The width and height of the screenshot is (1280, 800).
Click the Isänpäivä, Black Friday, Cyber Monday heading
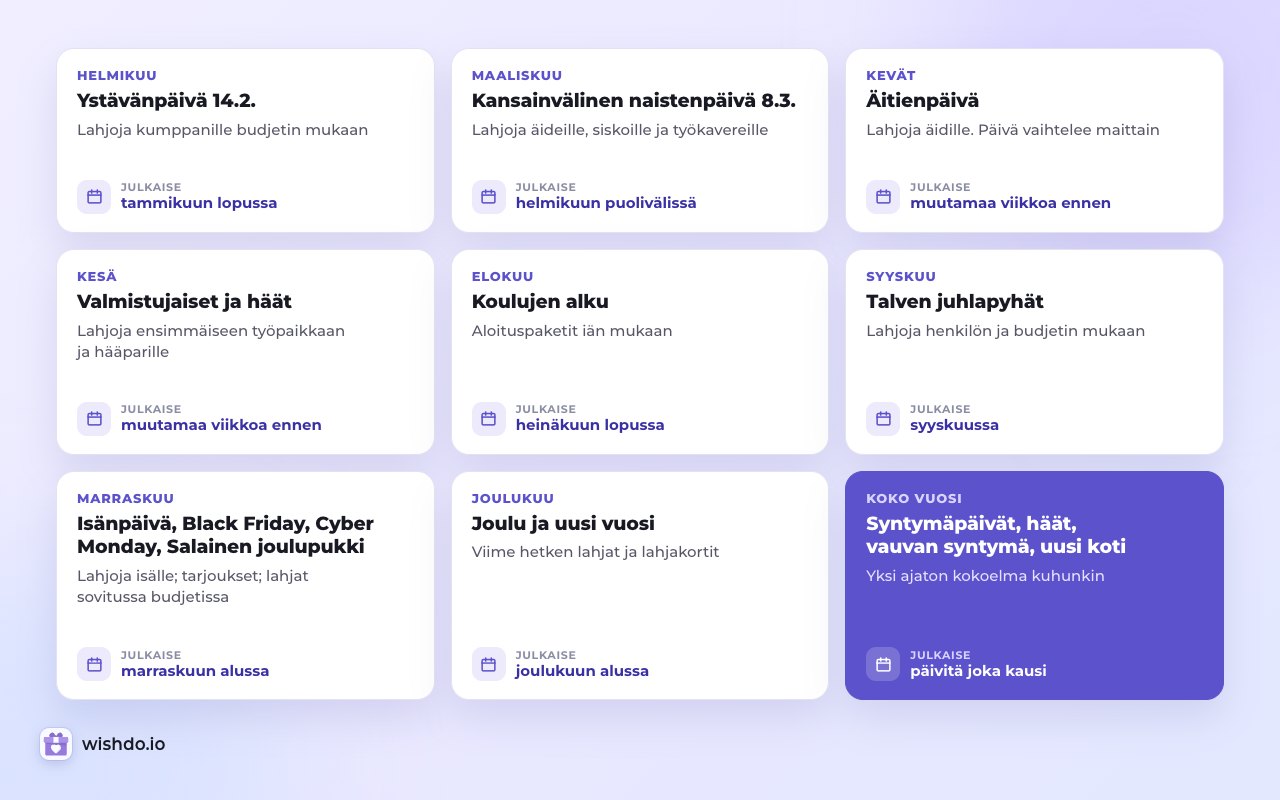point(225,535)
